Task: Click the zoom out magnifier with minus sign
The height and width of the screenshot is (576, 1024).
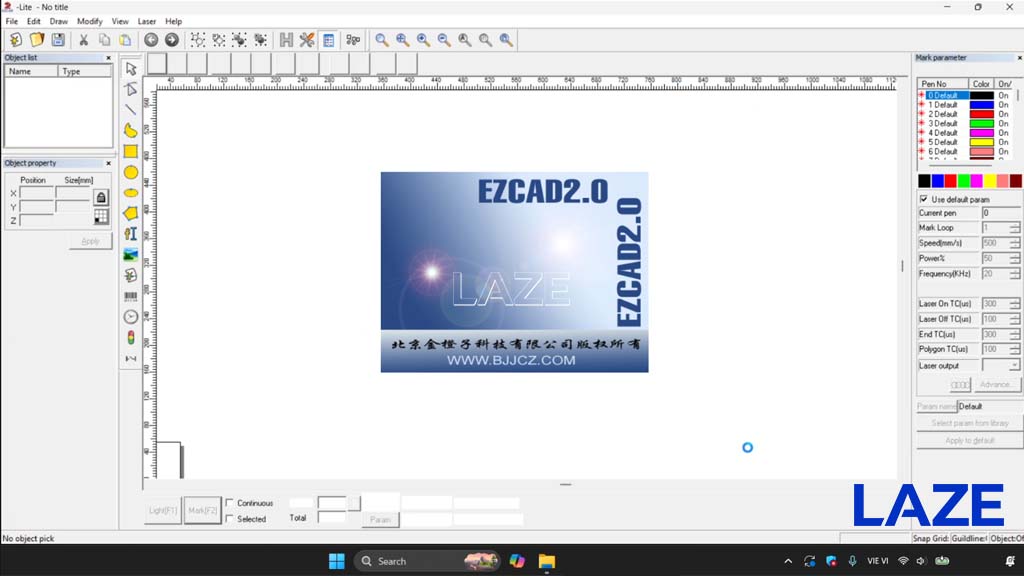Action: (444, 40)
